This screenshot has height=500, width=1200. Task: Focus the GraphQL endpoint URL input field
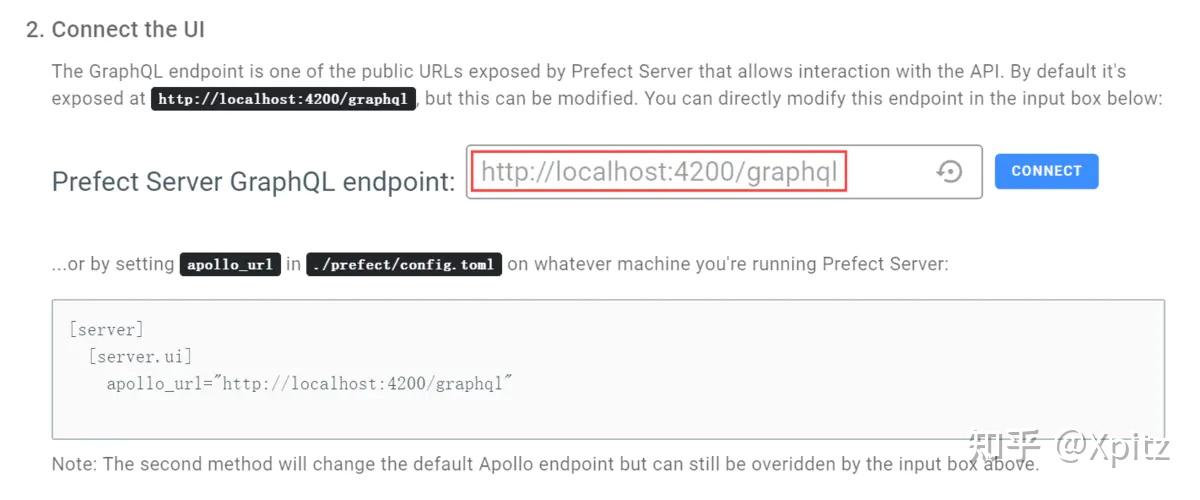660,172
